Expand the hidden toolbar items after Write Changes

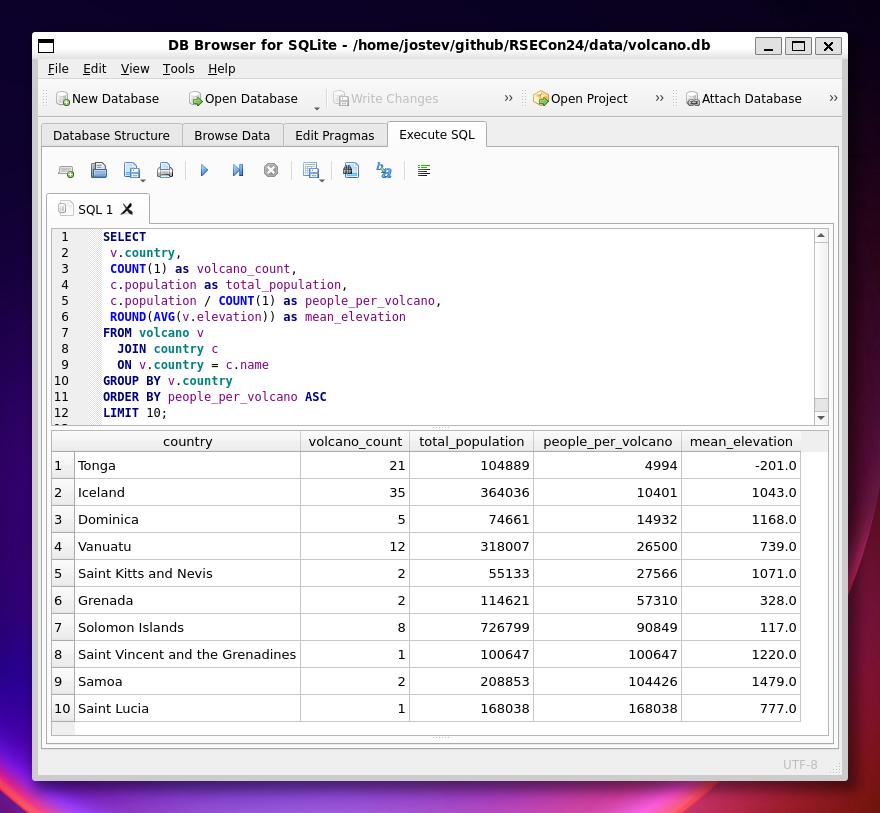point(508,98)
